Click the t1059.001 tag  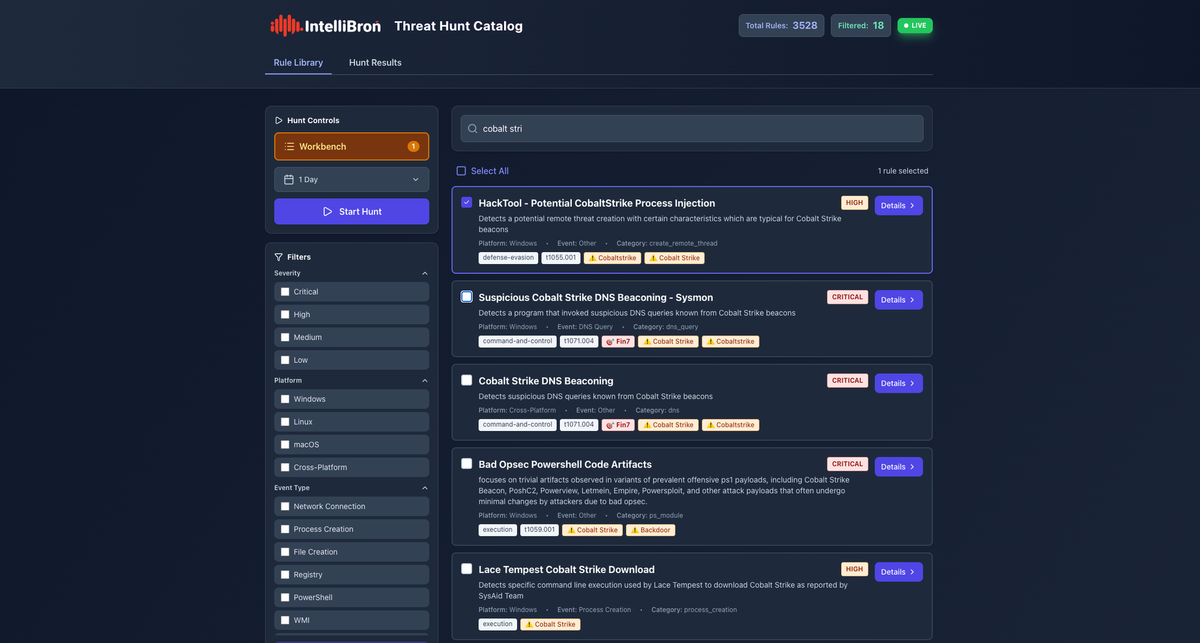click(540, 530)
